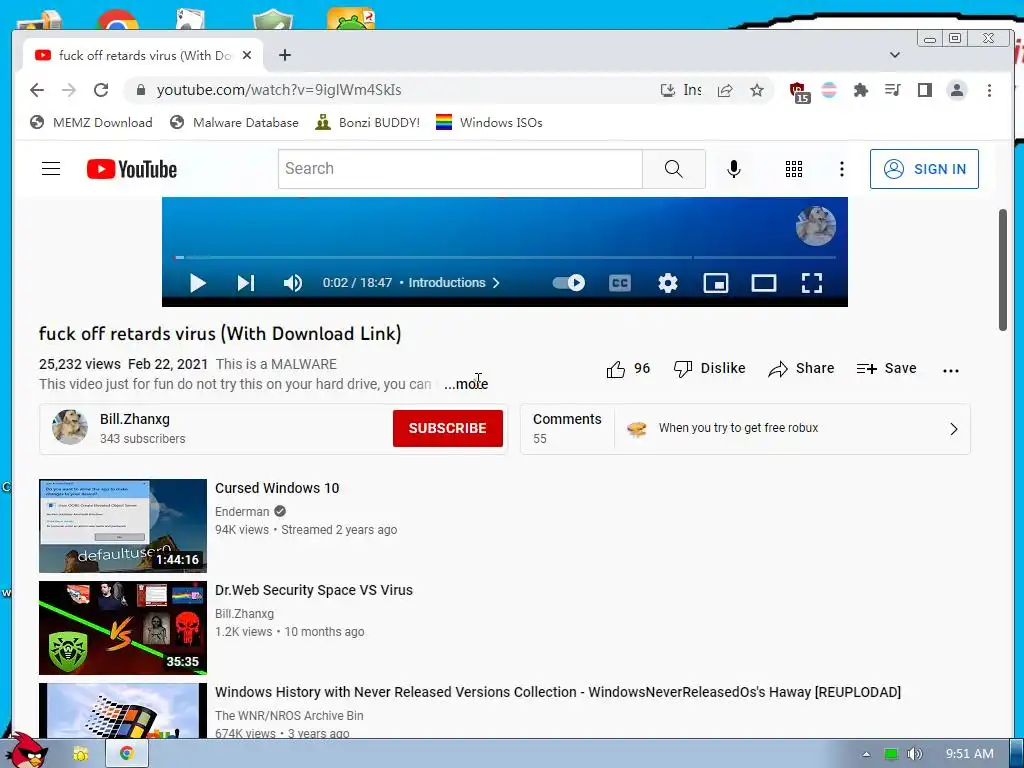This screenshot has width=1024, height=768.
Task: Click the share page icon in address bar
Action: (x=725, y=90)
